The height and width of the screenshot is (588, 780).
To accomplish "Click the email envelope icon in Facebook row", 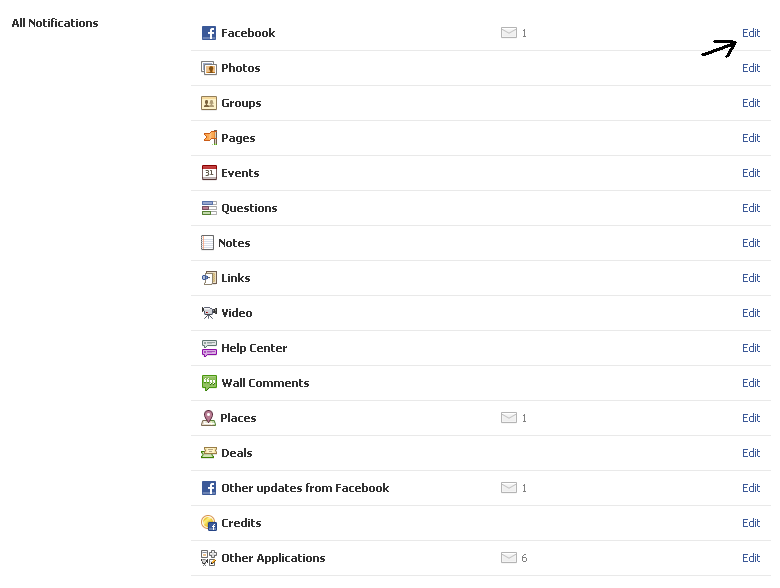I will tap(509, 33).
